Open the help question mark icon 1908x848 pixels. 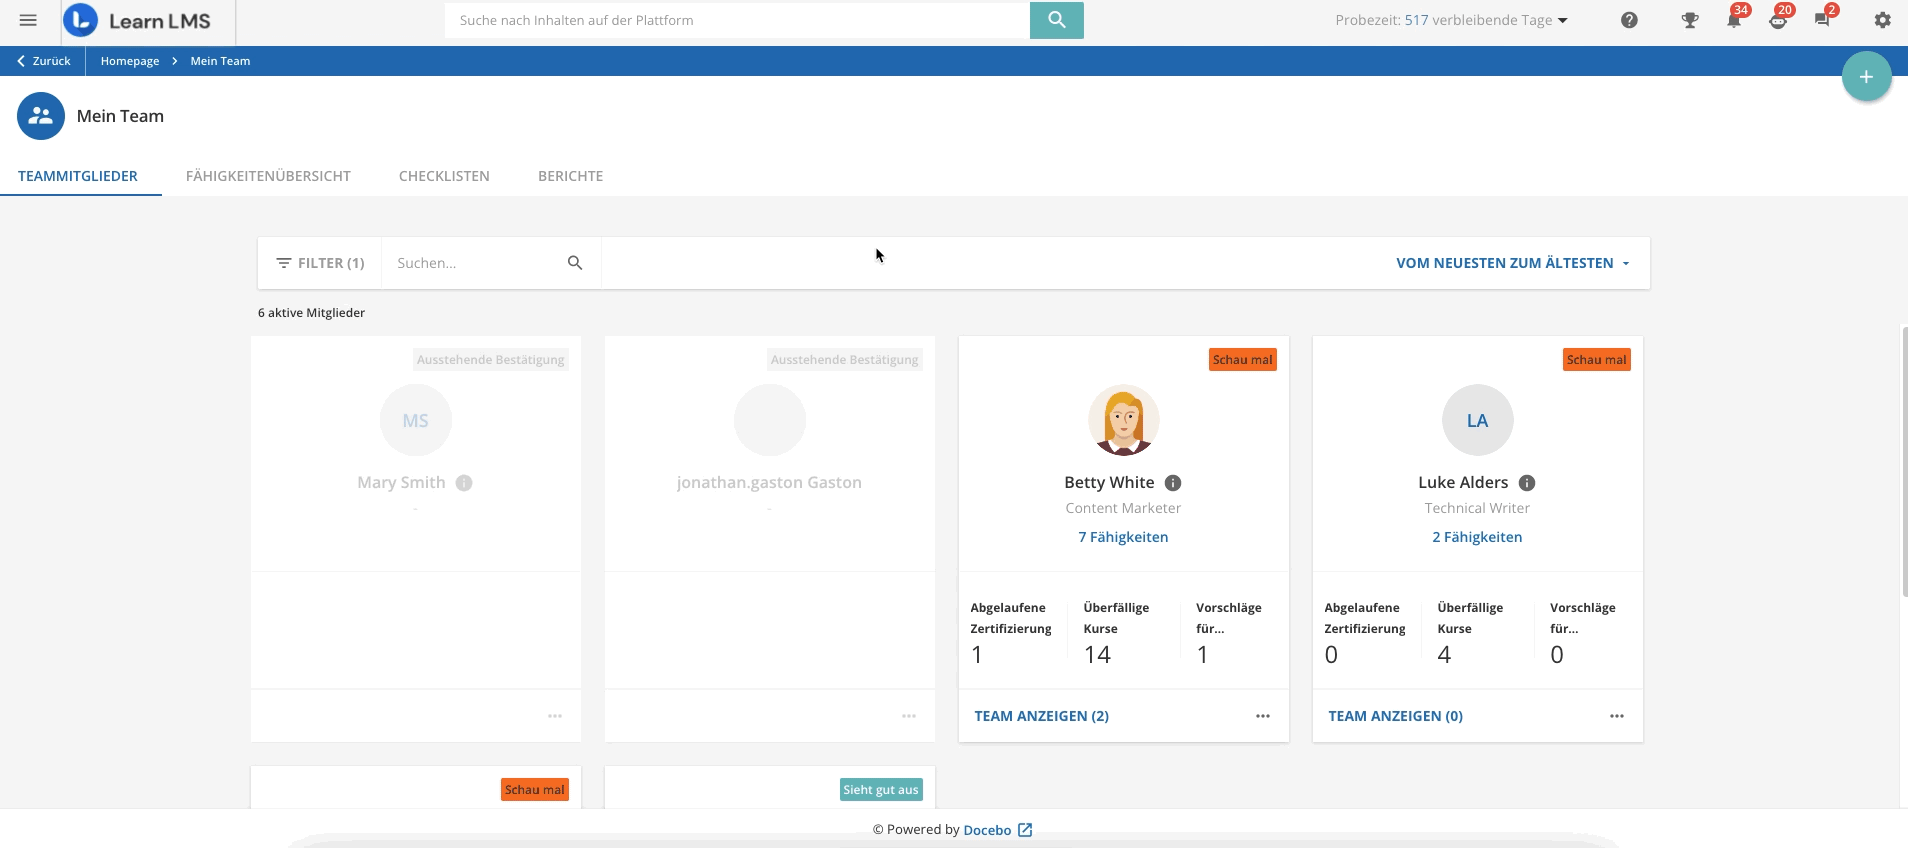[x=1629, y=20]
